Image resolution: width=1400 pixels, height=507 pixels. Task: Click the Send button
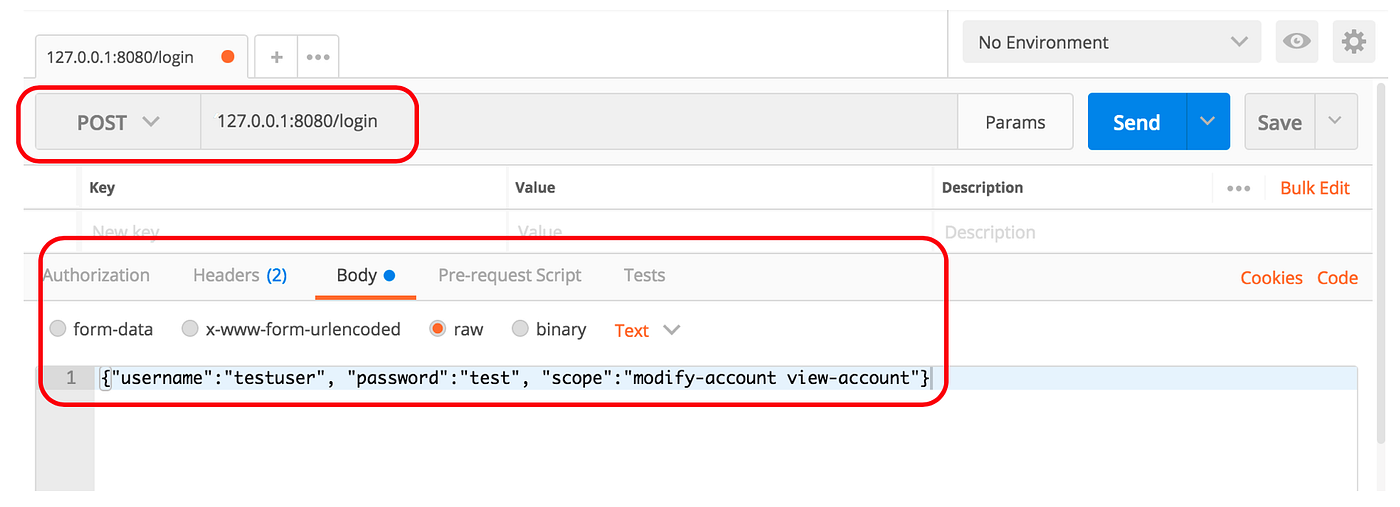click(x=1137, y=122)
